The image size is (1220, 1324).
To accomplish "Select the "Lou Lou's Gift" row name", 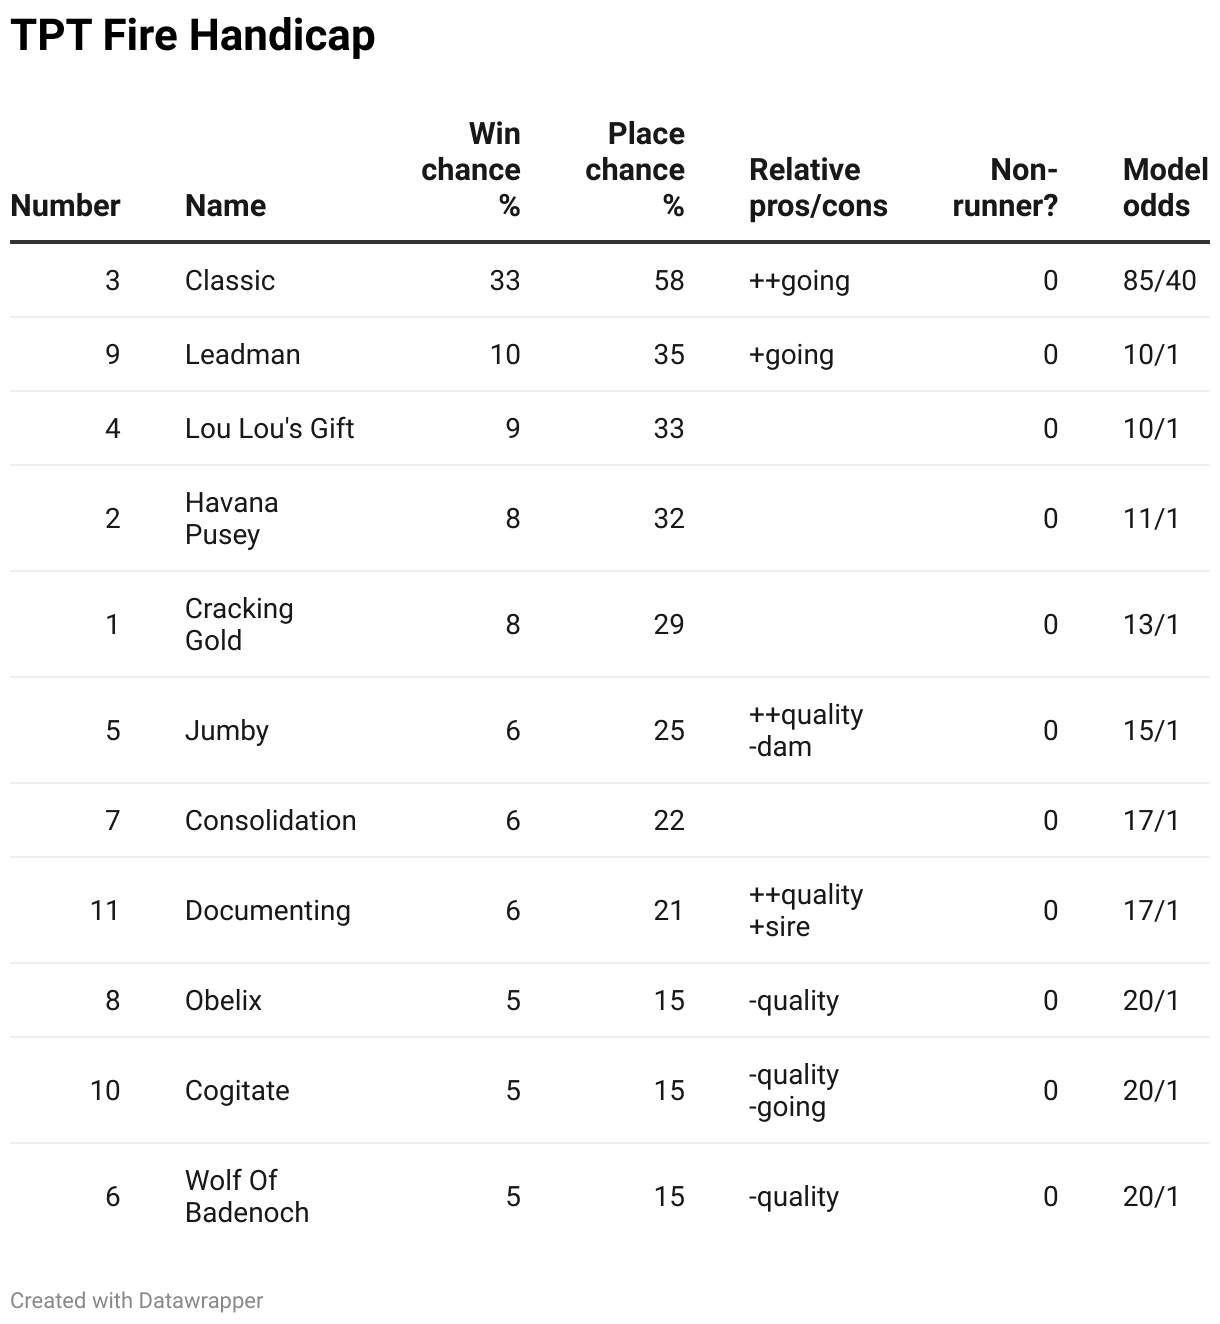I will (x=269, y=428).
